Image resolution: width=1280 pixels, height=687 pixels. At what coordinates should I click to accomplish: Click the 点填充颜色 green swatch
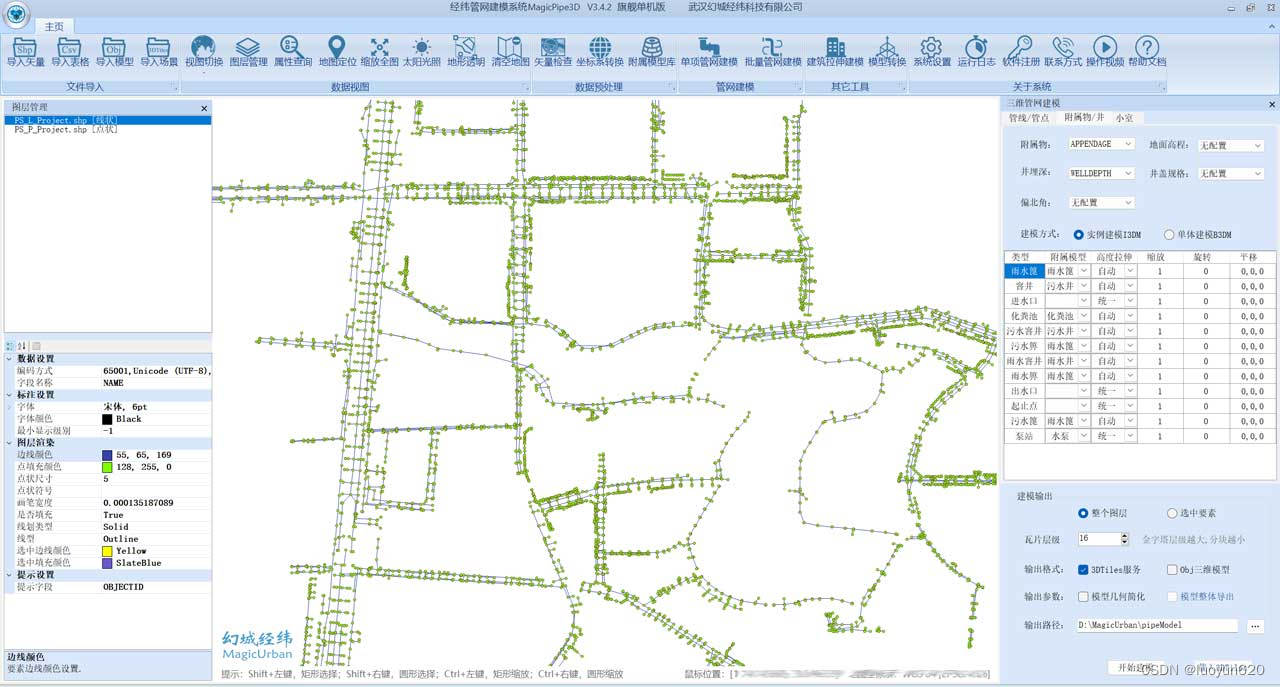click(x=107, y=467)
